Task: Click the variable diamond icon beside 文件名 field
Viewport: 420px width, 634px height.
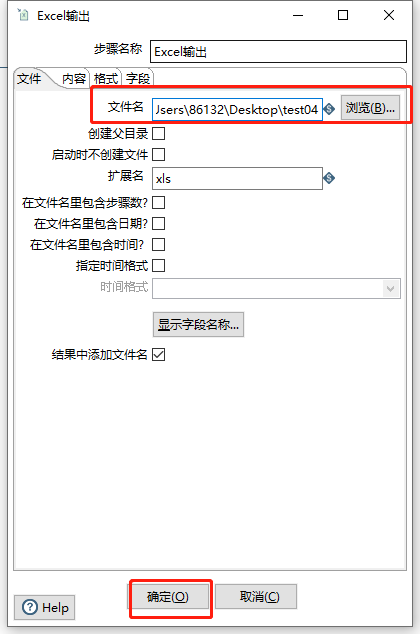Action: point(329,109)
